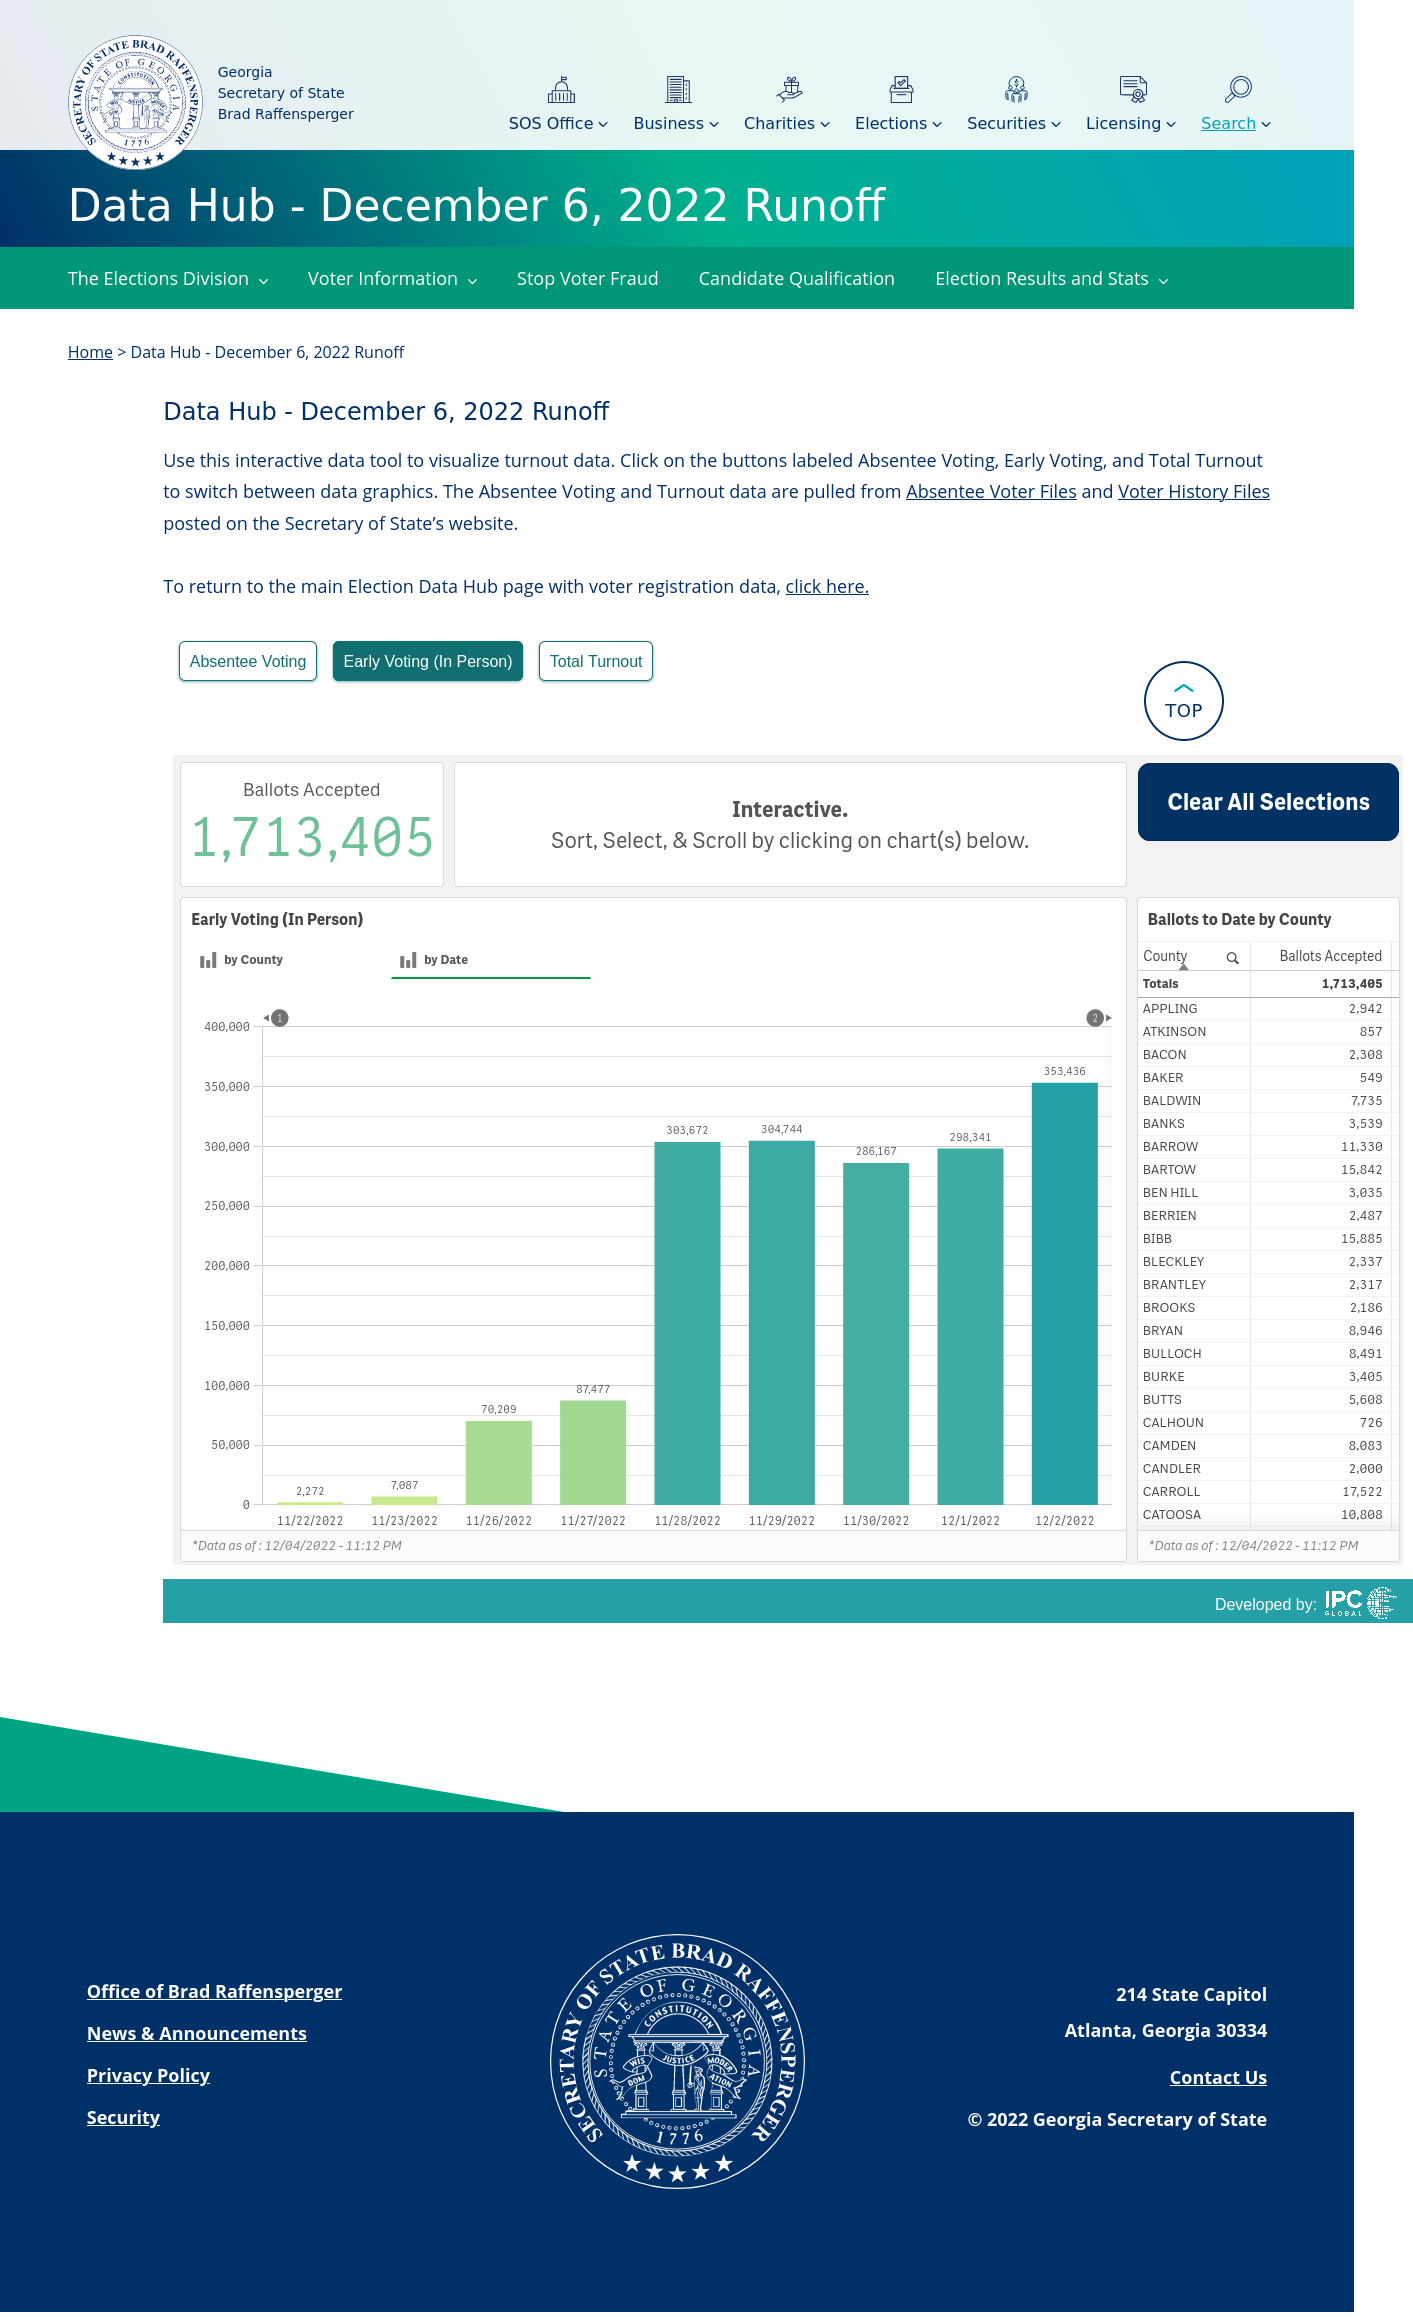Click the bar chart icon beside by Date

click(408, 960)
